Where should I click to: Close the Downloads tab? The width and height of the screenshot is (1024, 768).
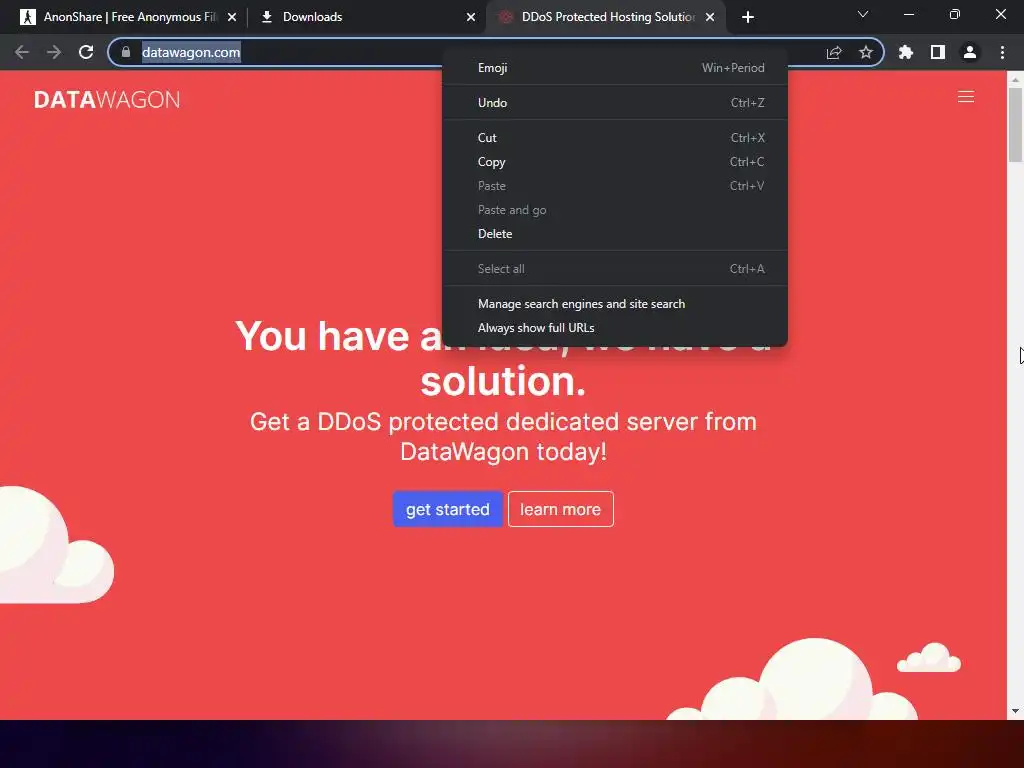click(471, 17)
